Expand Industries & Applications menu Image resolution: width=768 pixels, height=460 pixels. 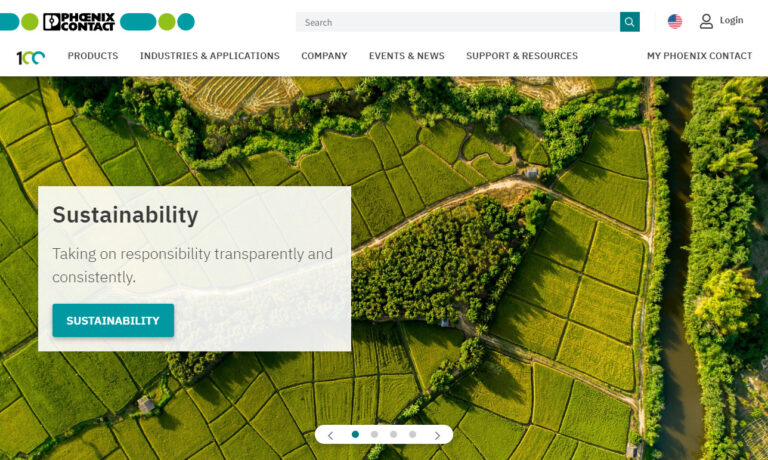click(210, 56)
